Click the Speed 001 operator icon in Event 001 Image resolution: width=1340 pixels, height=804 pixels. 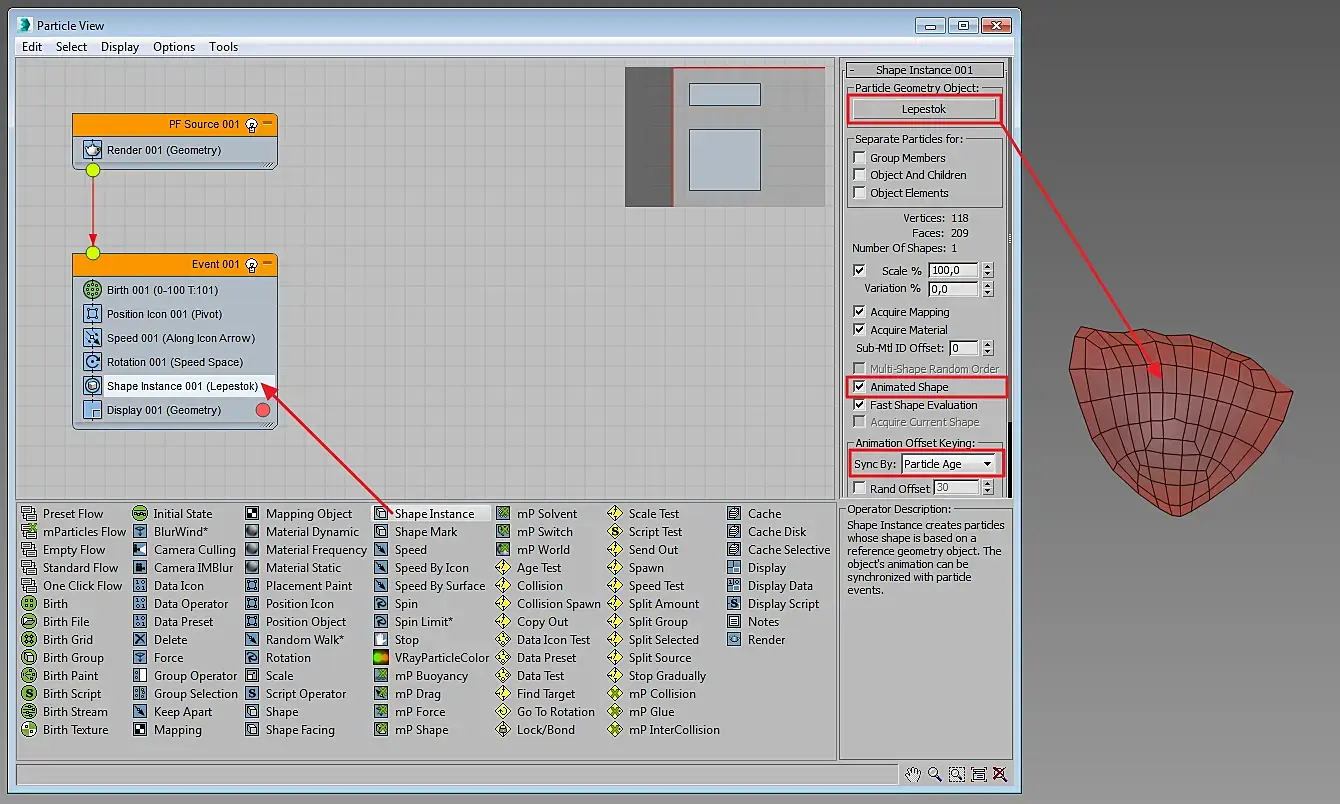pos(92,338)
